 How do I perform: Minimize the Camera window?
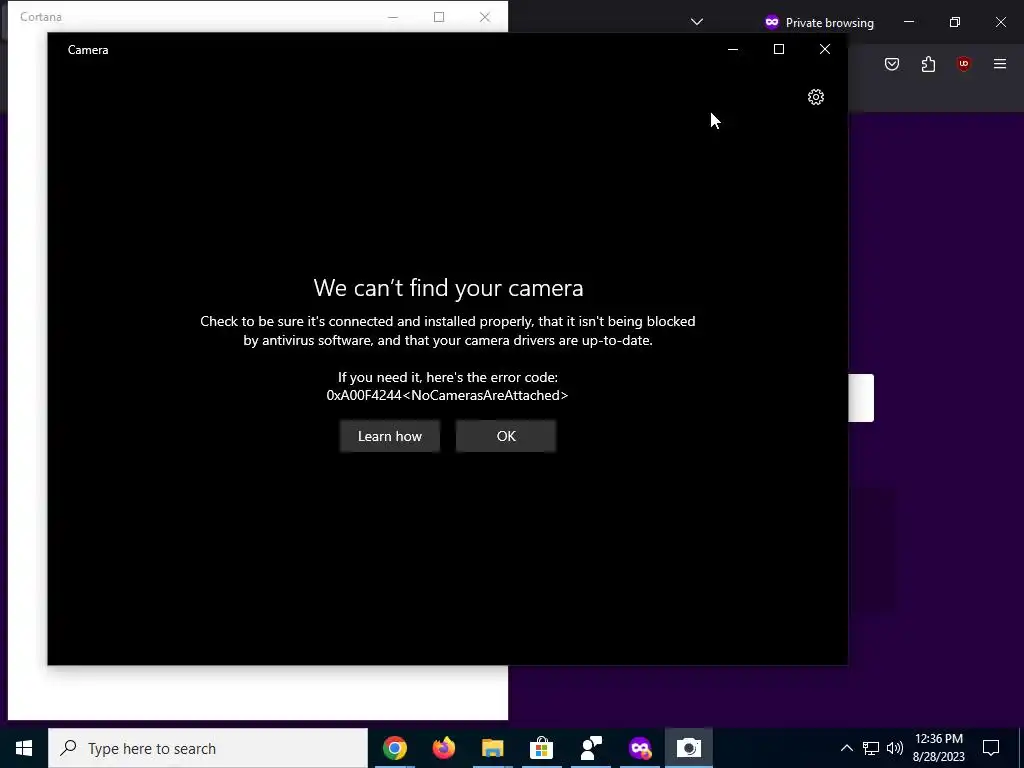(x=733, y=50)
